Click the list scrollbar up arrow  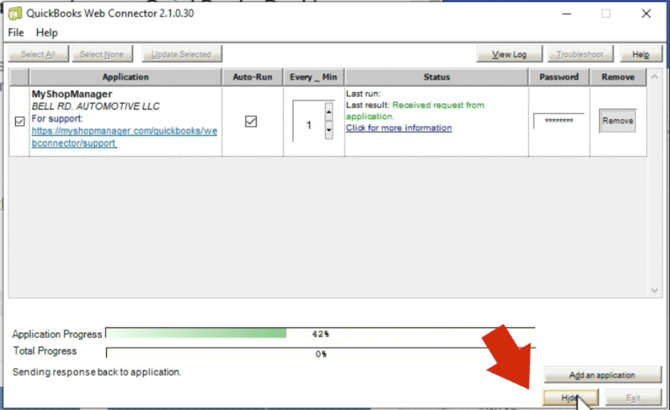(654, 77)
